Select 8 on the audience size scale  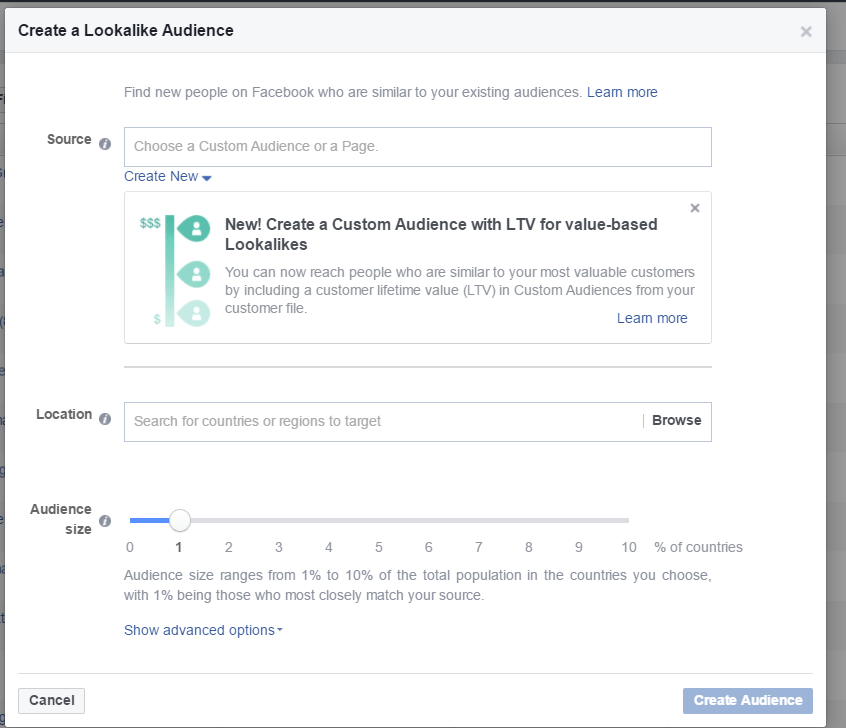pos(529,547)
